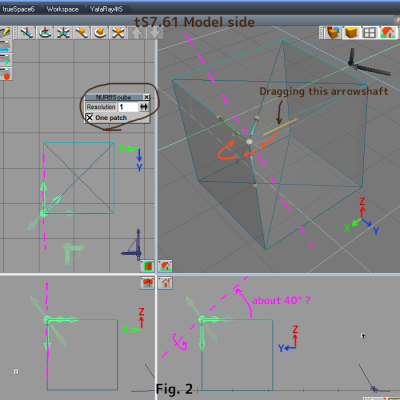Click the multi-shape primitives icon in the view toolbar

point(333,33)
